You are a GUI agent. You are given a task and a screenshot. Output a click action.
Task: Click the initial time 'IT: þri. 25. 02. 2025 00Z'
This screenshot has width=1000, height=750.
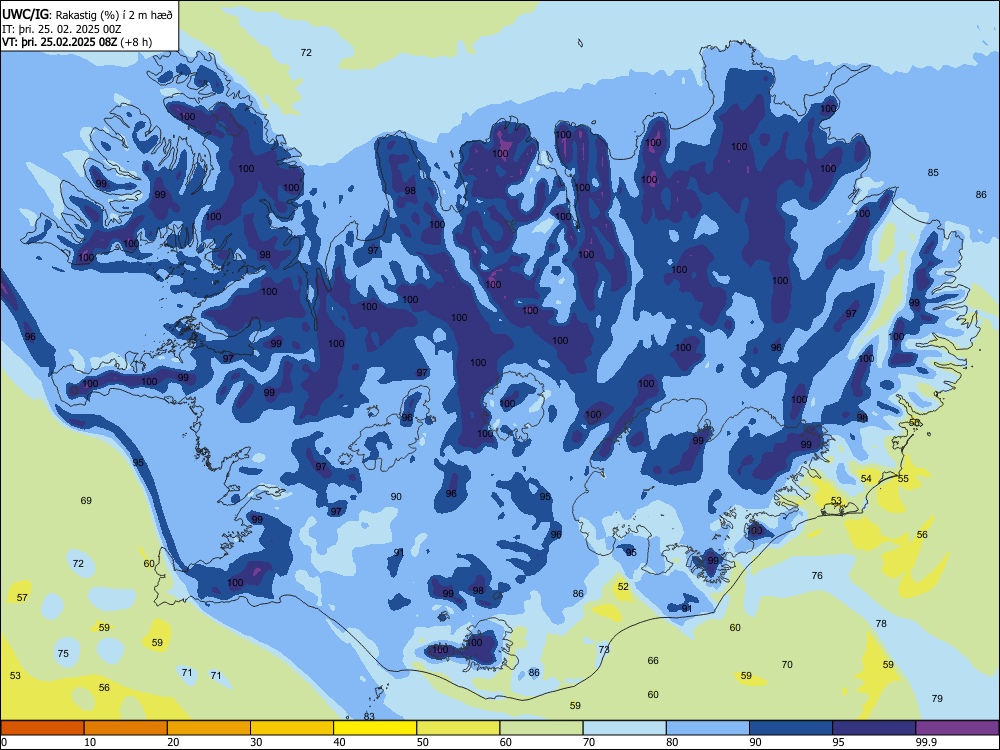coord(62,29)
